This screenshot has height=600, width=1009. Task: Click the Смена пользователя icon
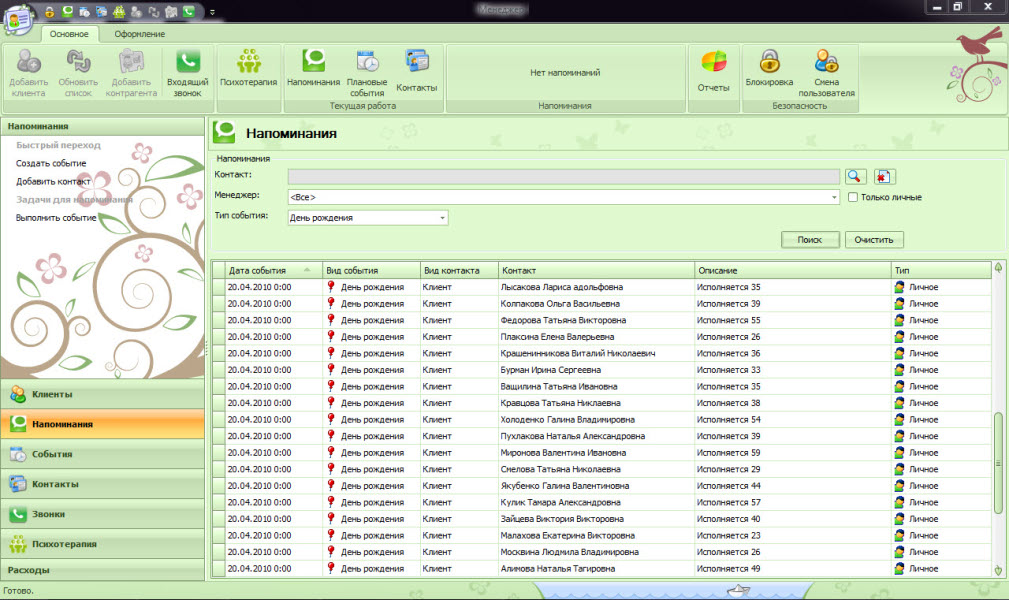coord(826,62)
